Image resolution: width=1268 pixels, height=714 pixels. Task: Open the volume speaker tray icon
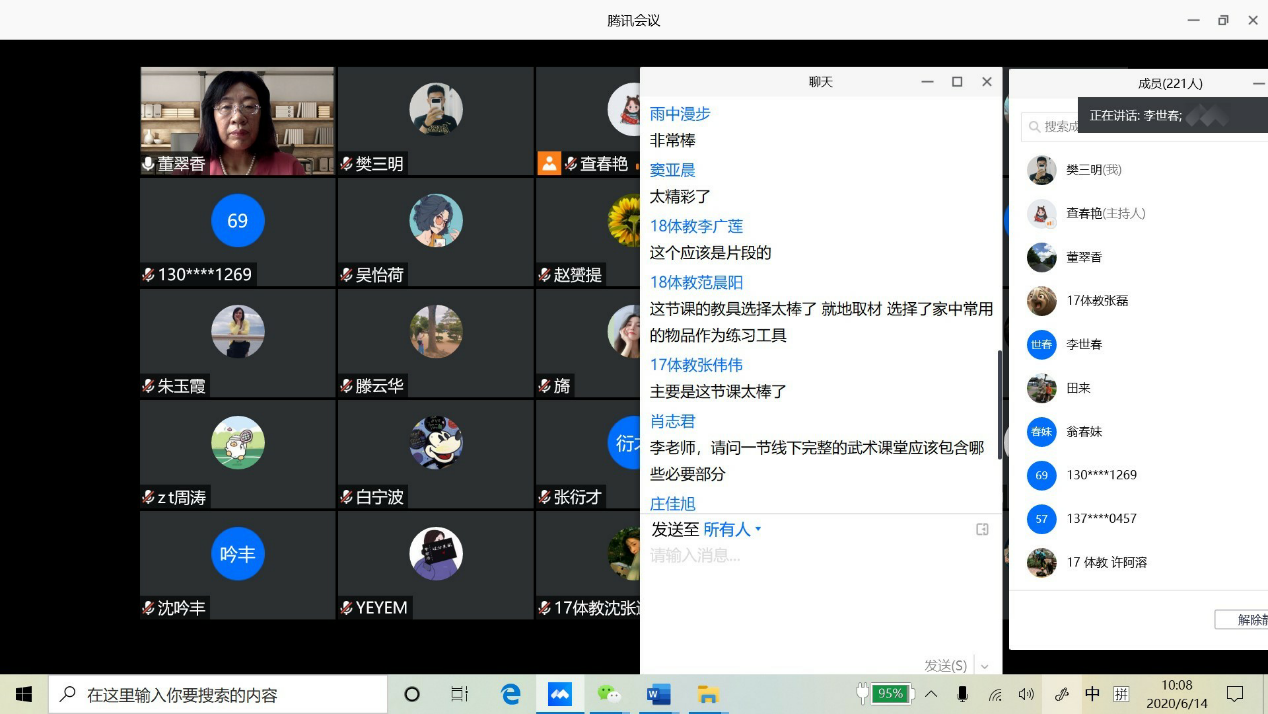(1026, 694)
